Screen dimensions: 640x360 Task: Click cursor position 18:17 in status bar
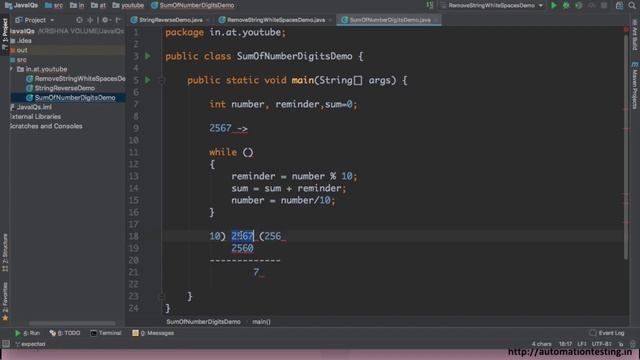(x=565, y=344)
